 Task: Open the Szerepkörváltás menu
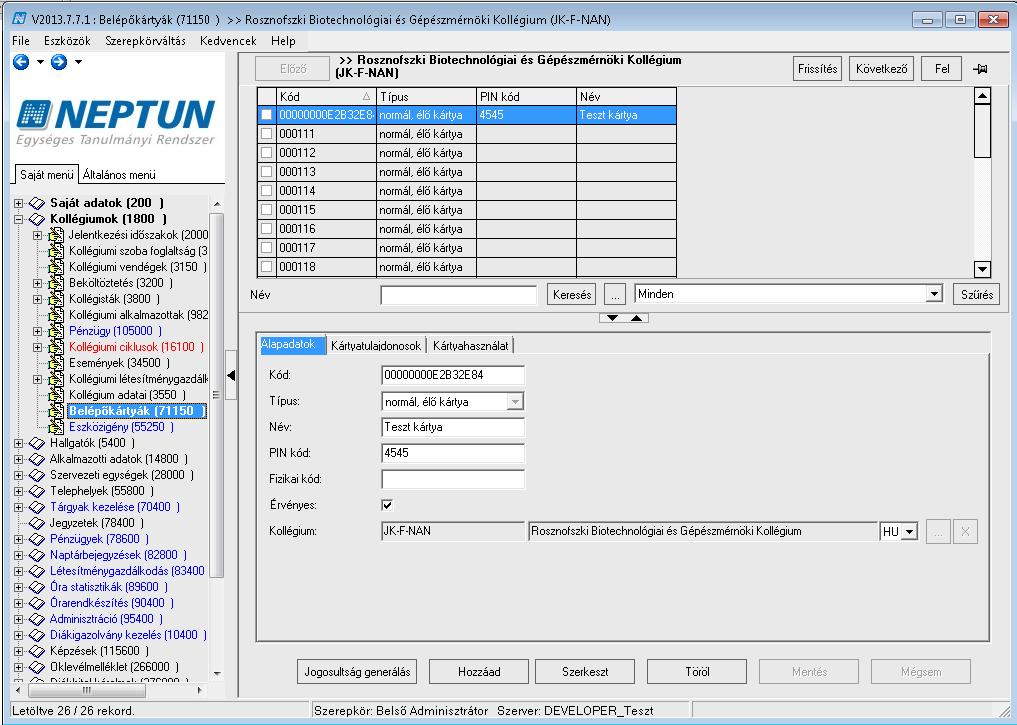click(145, 41)
